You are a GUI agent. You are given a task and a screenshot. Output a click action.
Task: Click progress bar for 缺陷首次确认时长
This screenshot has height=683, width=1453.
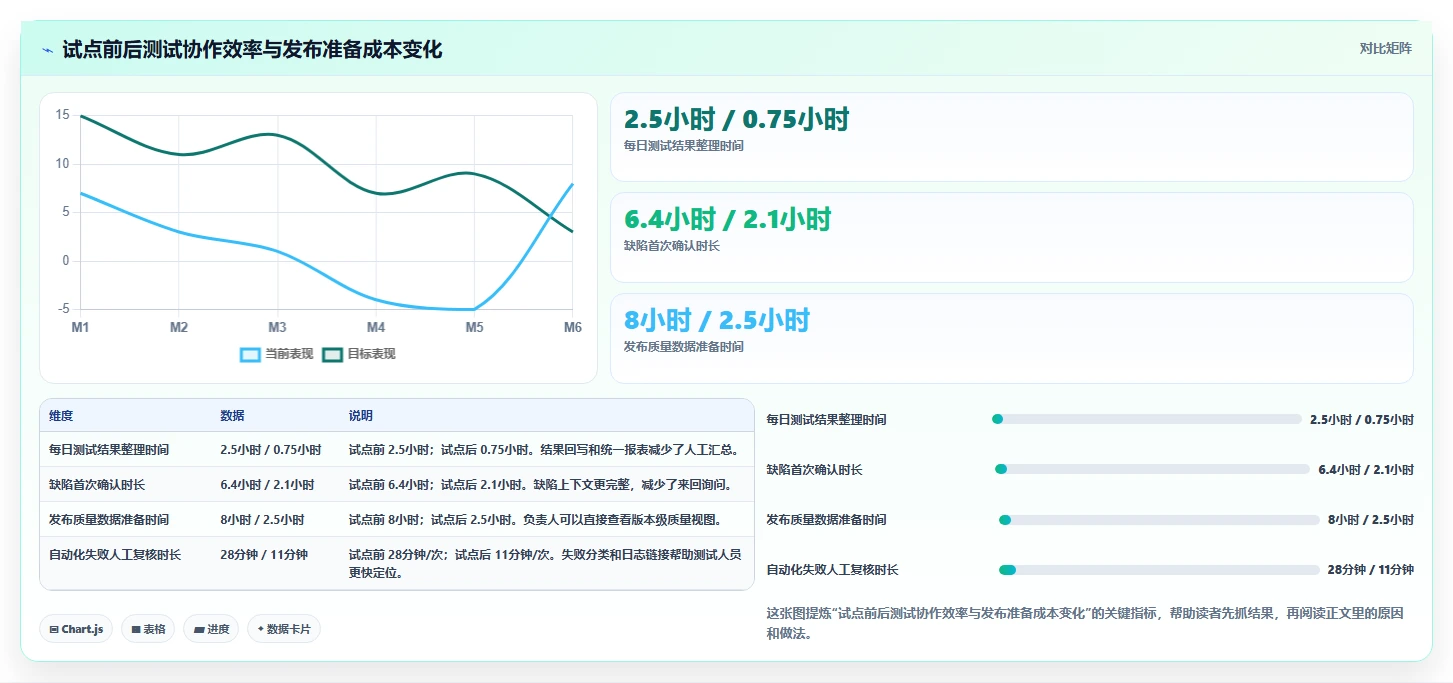1152,469
